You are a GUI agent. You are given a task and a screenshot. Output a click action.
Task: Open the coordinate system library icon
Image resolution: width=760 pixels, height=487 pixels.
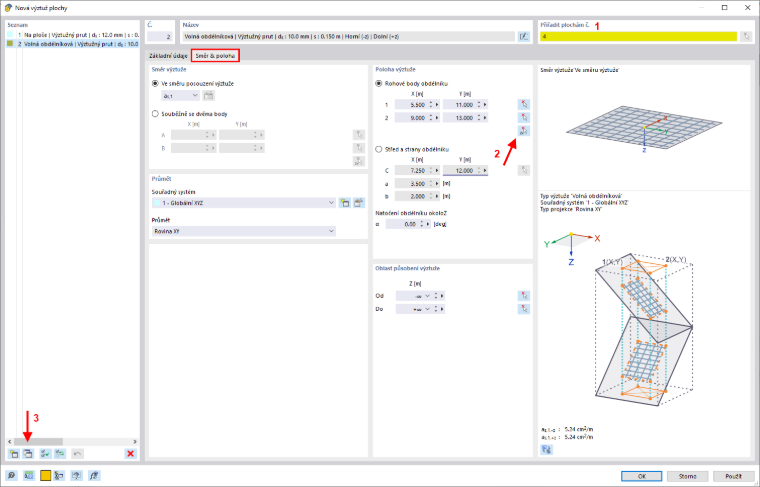(359, 203)
